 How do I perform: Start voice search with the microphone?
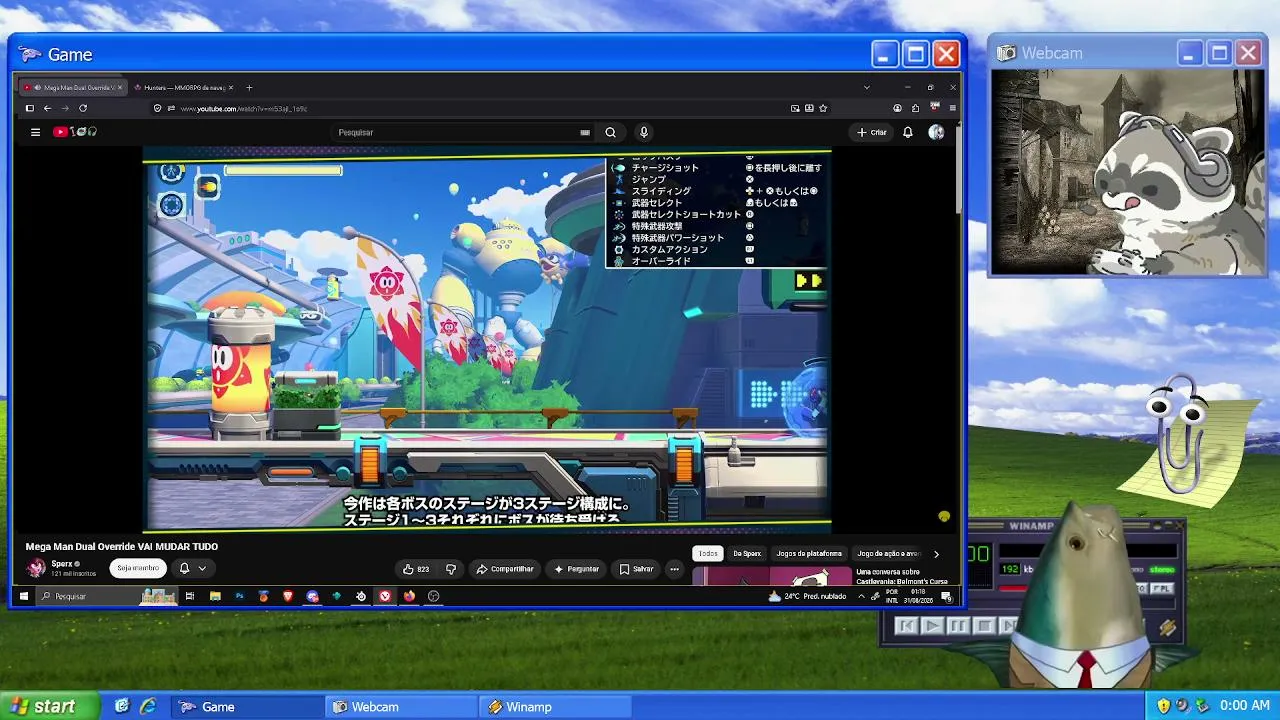644,132
